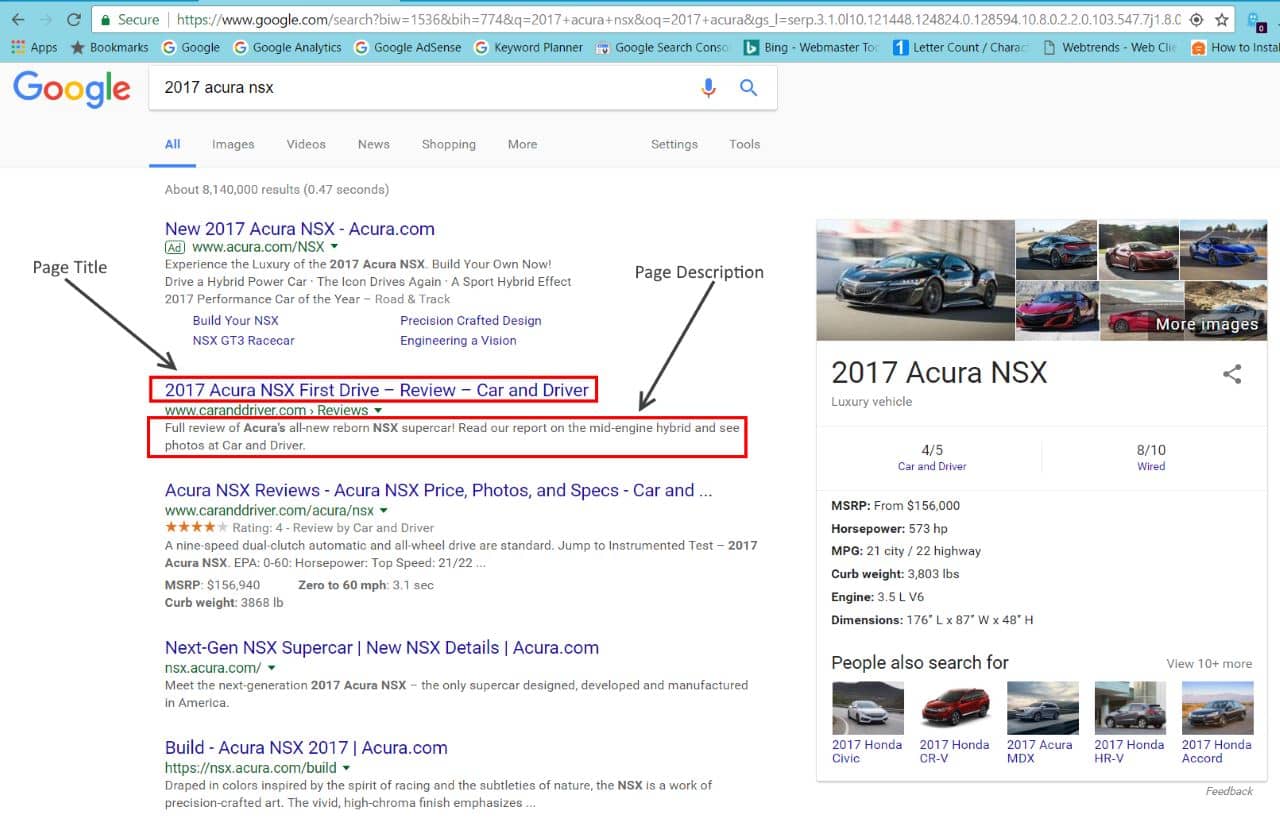Open the Apps shortcut in bookmarks bar
The height and width of the screenshot is (819, 1280).
(34, 47)
